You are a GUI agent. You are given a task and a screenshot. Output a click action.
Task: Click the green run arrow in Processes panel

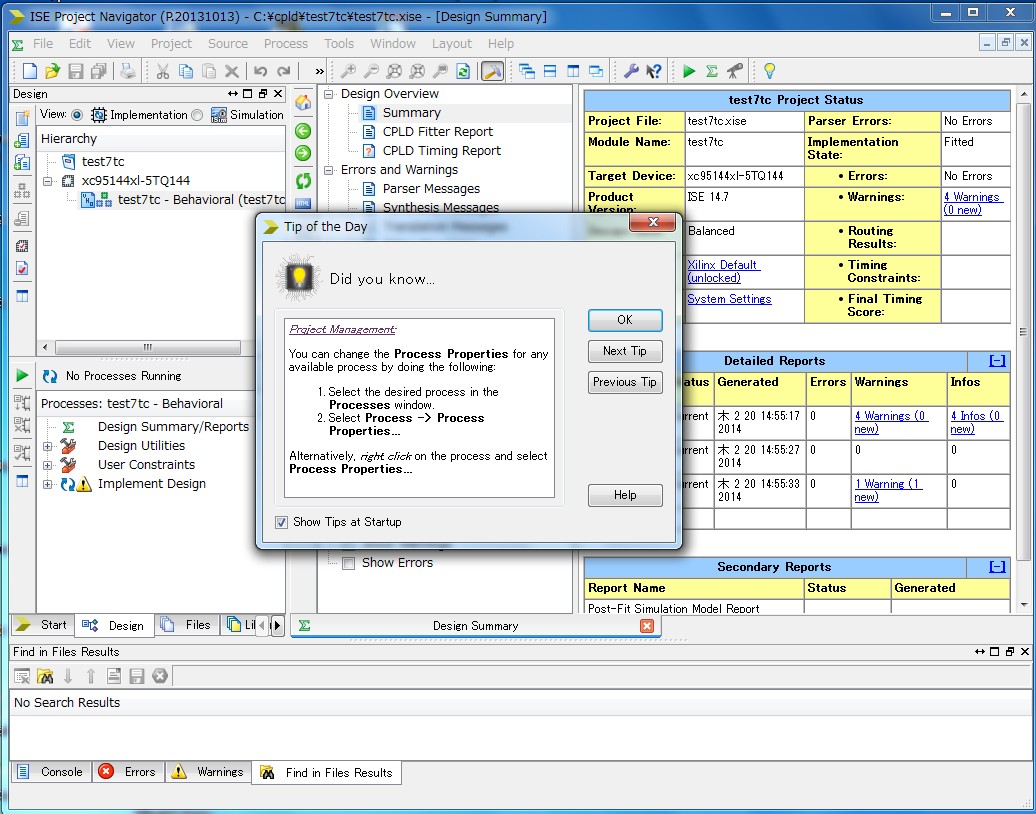point(22,375)
